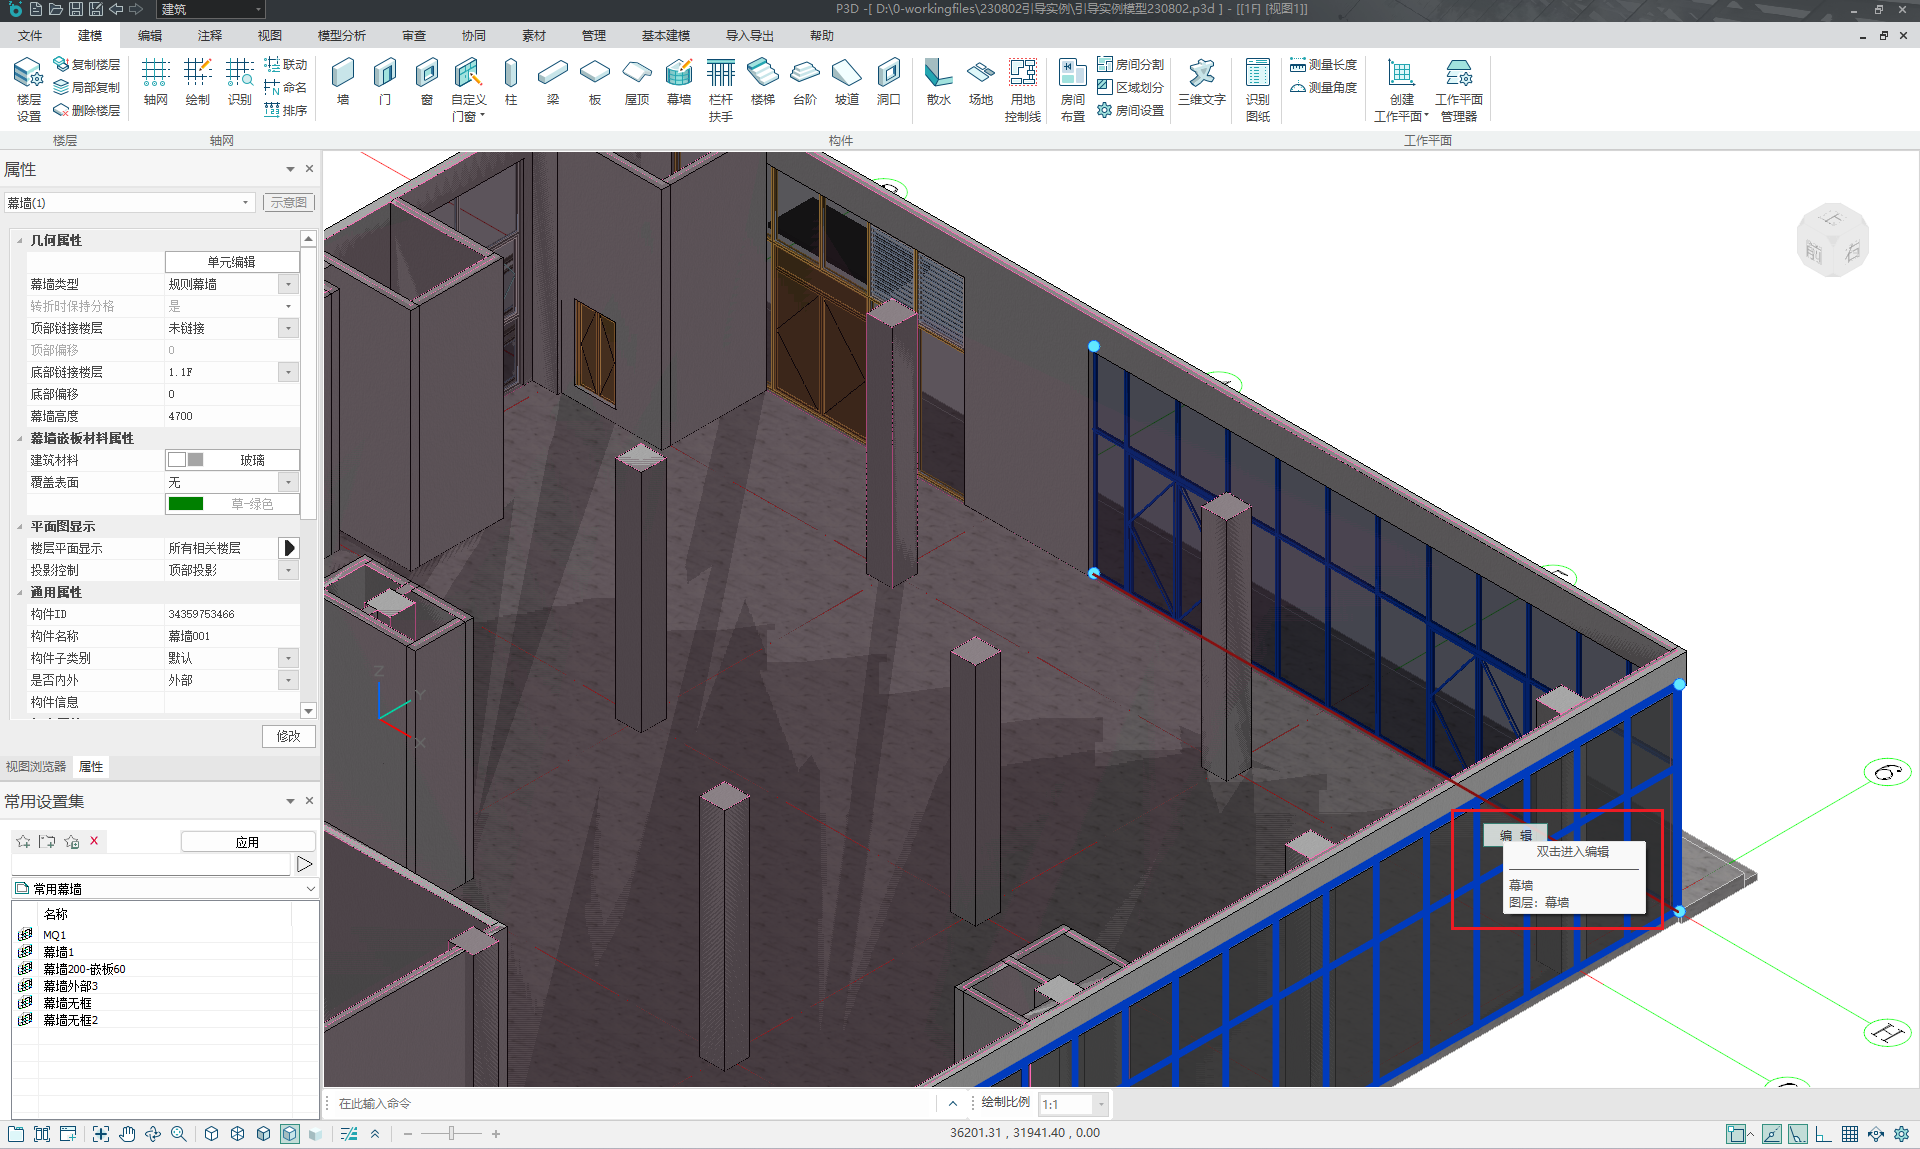The width and height of the screenshot is (1920, 1149).
Task: Delete selected preset with red X icon
Action: pos(94,841)
